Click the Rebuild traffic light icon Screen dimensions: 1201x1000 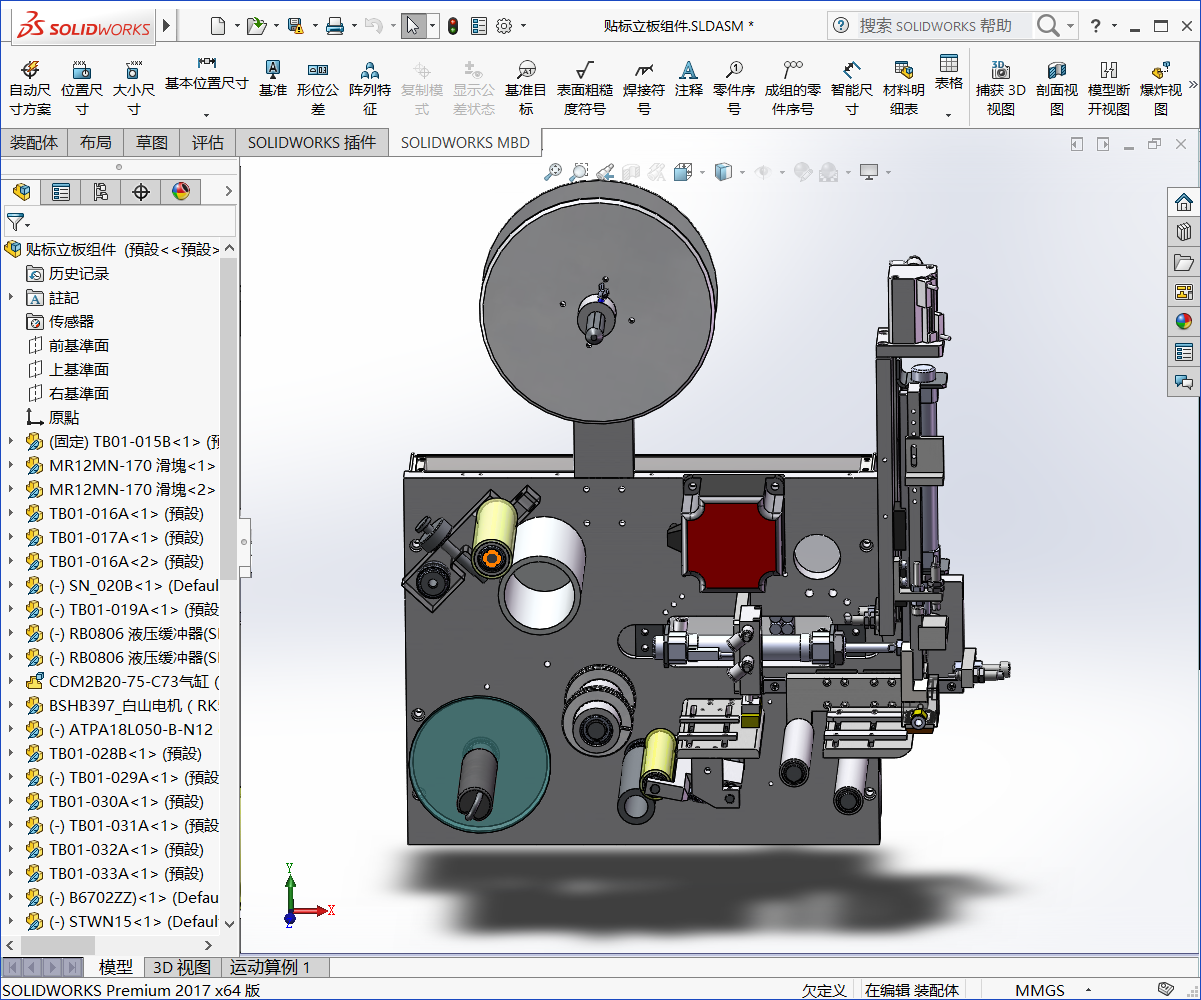452,26
